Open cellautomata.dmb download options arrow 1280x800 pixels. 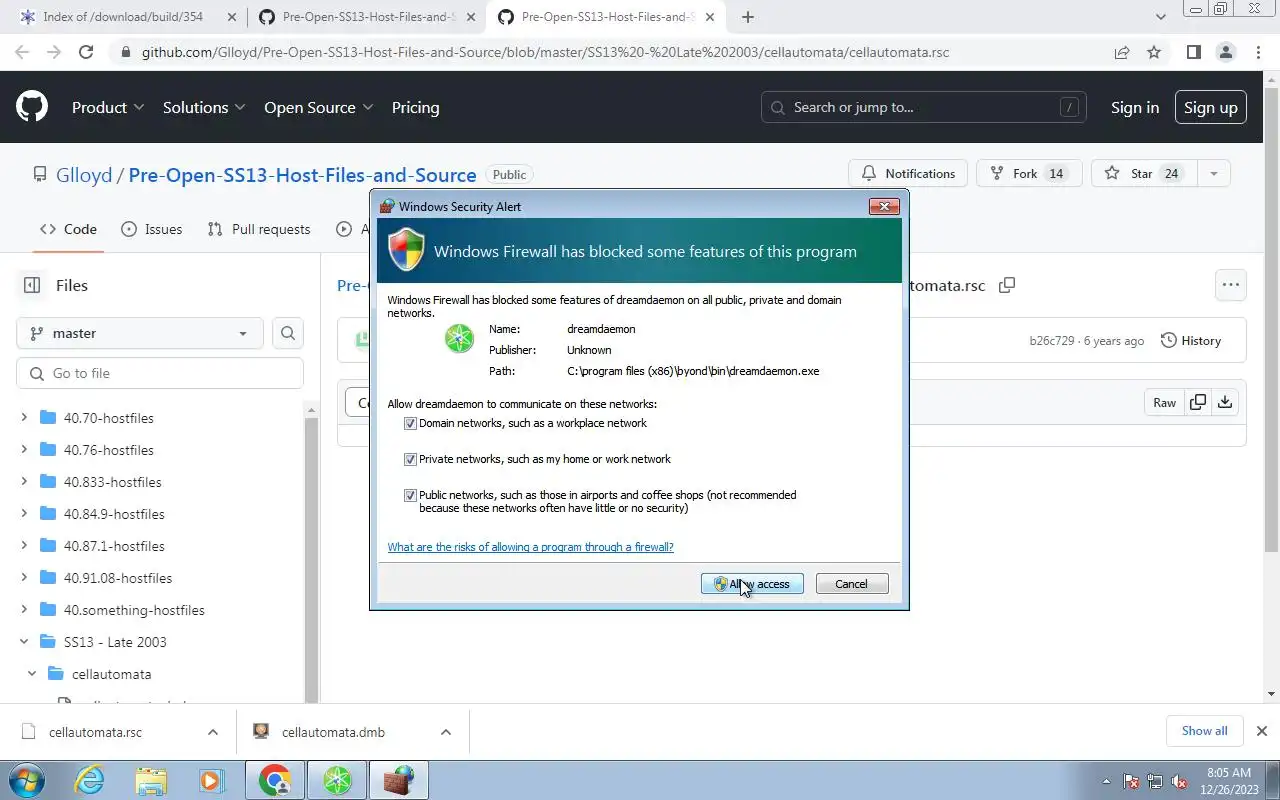(x=445, y=732)
